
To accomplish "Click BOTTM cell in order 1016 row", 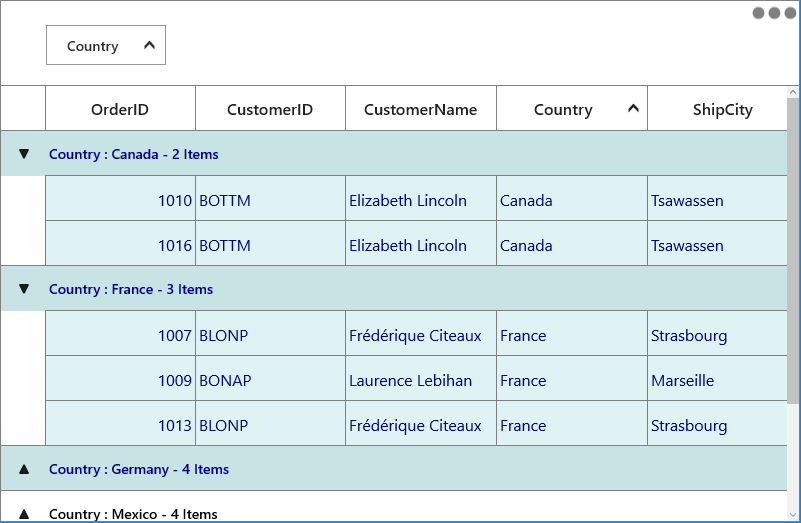I will (x=270, y=244).
